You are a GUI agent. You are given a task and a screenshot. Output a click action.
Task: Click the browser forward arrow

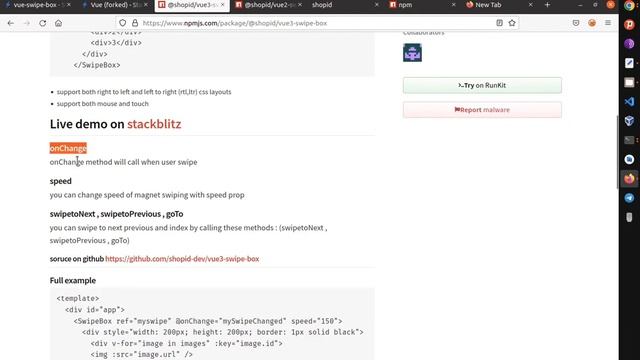[x=27, y=23]
